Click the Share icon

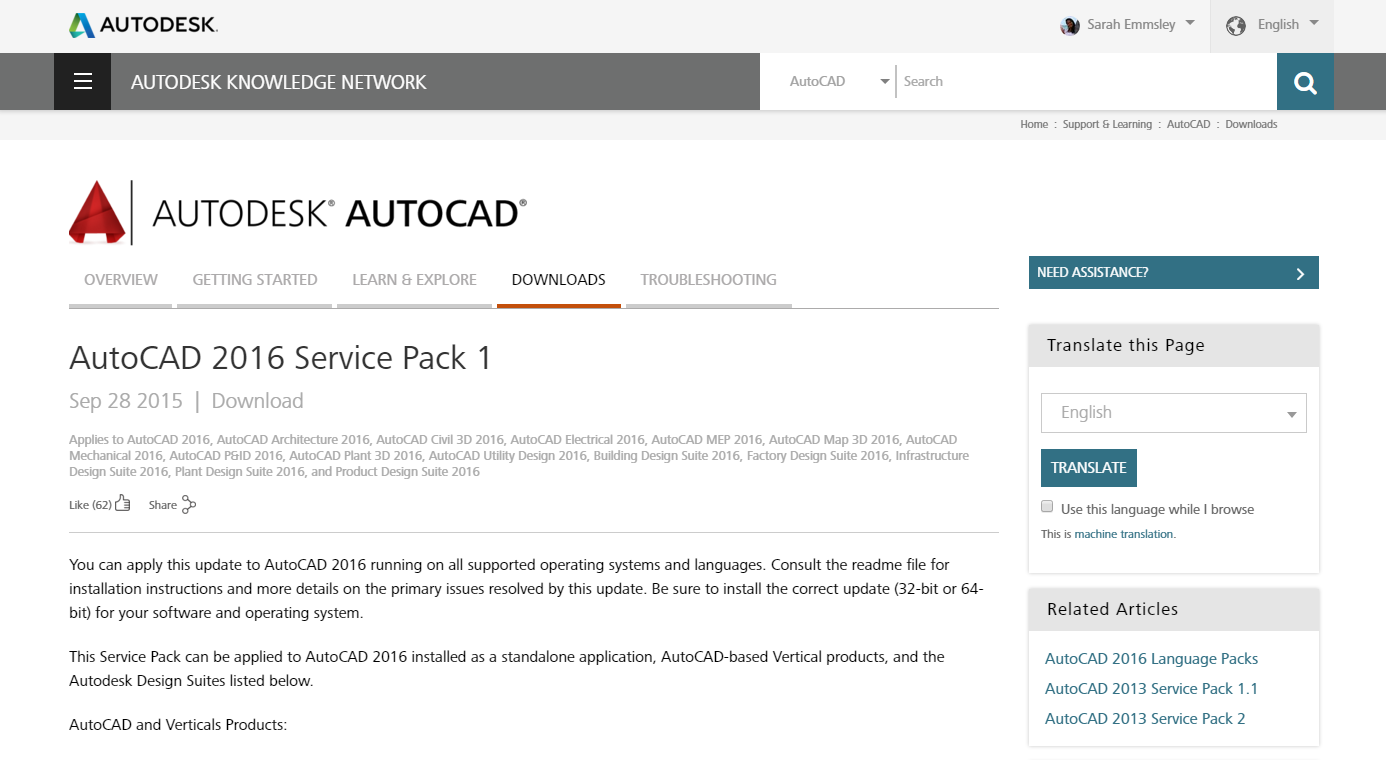click(188, 504)
